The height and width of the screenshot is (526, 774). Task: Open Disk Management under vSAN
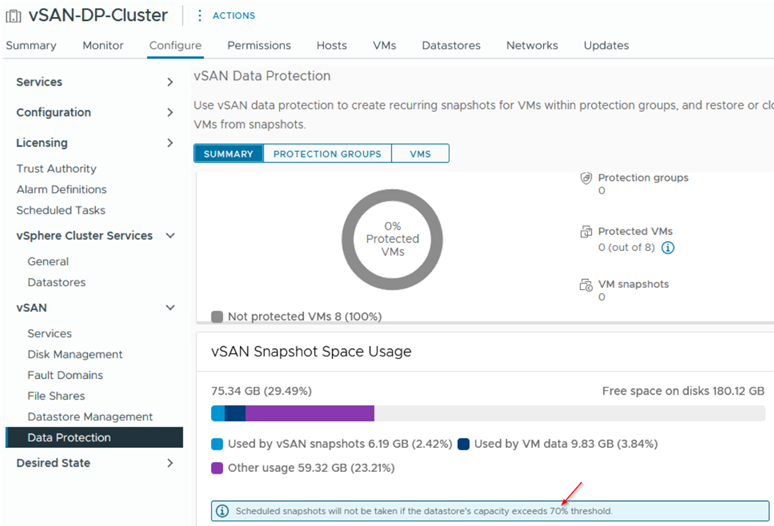(x=75, y=354)
